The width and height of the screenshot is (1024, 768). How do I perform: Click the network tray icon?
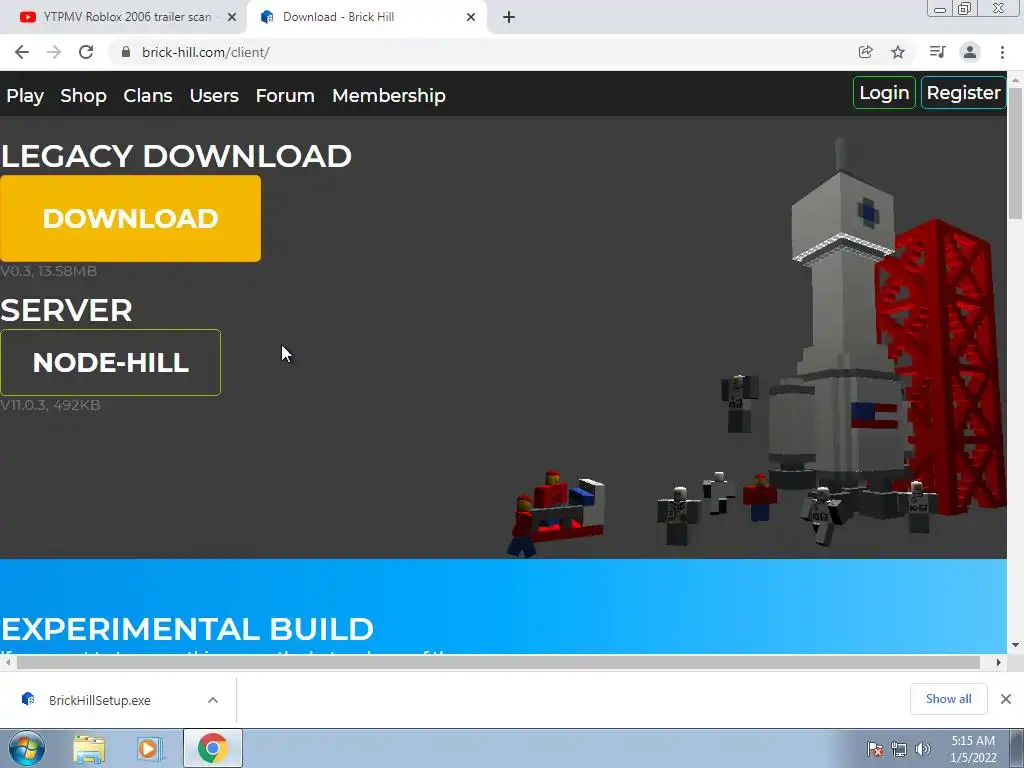899,749
